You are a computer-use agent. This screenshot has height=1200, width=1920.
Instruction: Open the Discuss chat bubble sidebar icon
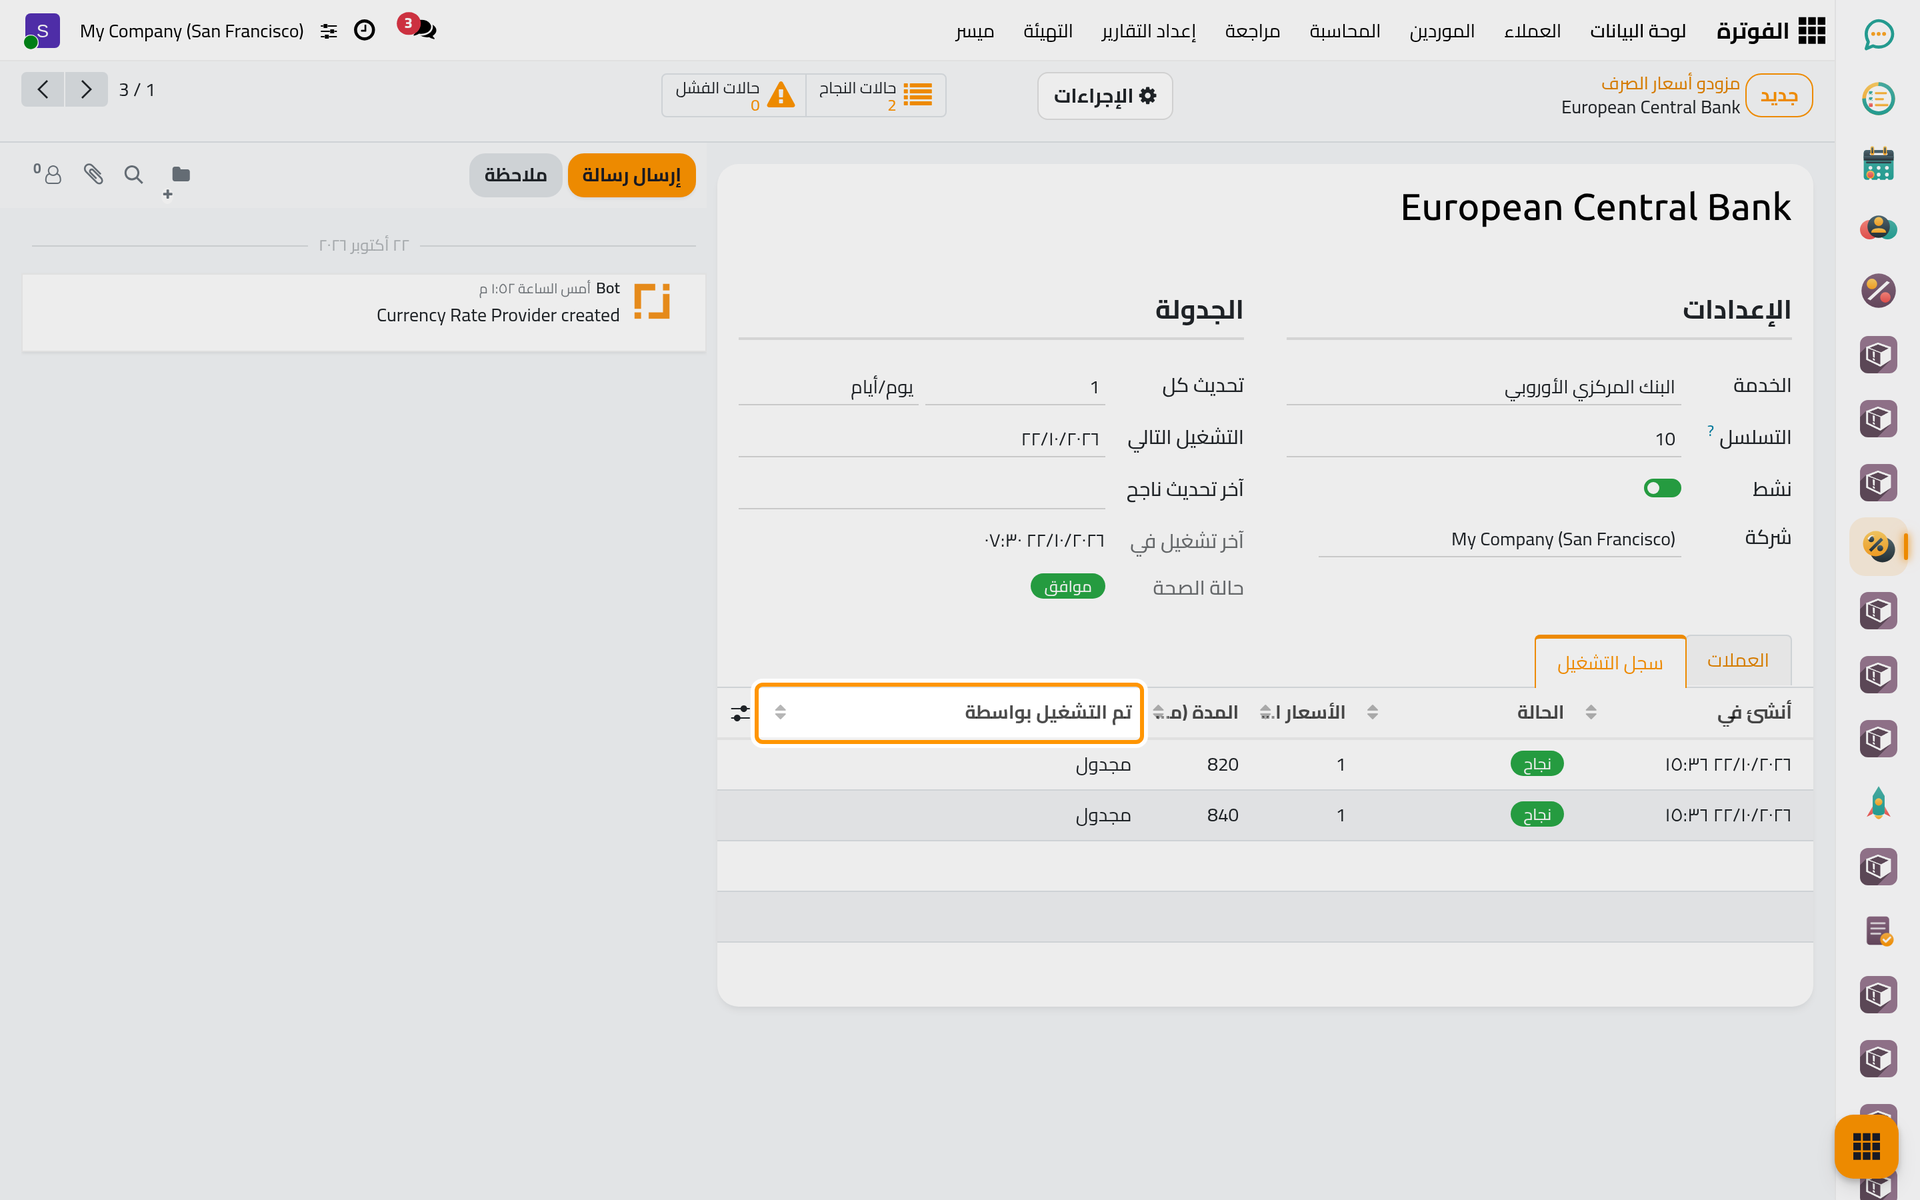point(1878,35)
